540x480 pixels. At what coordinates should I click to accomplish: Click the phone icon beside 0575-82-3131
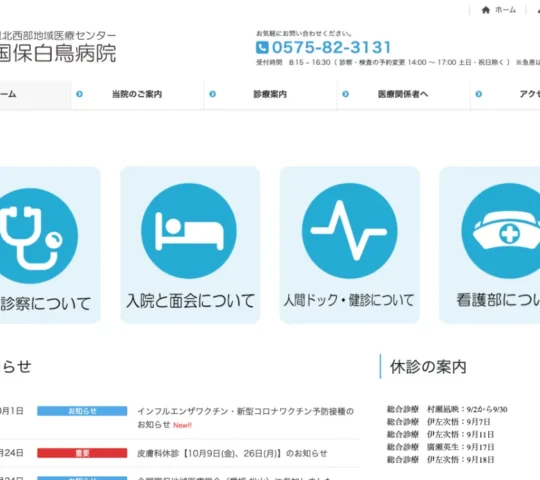262,47
